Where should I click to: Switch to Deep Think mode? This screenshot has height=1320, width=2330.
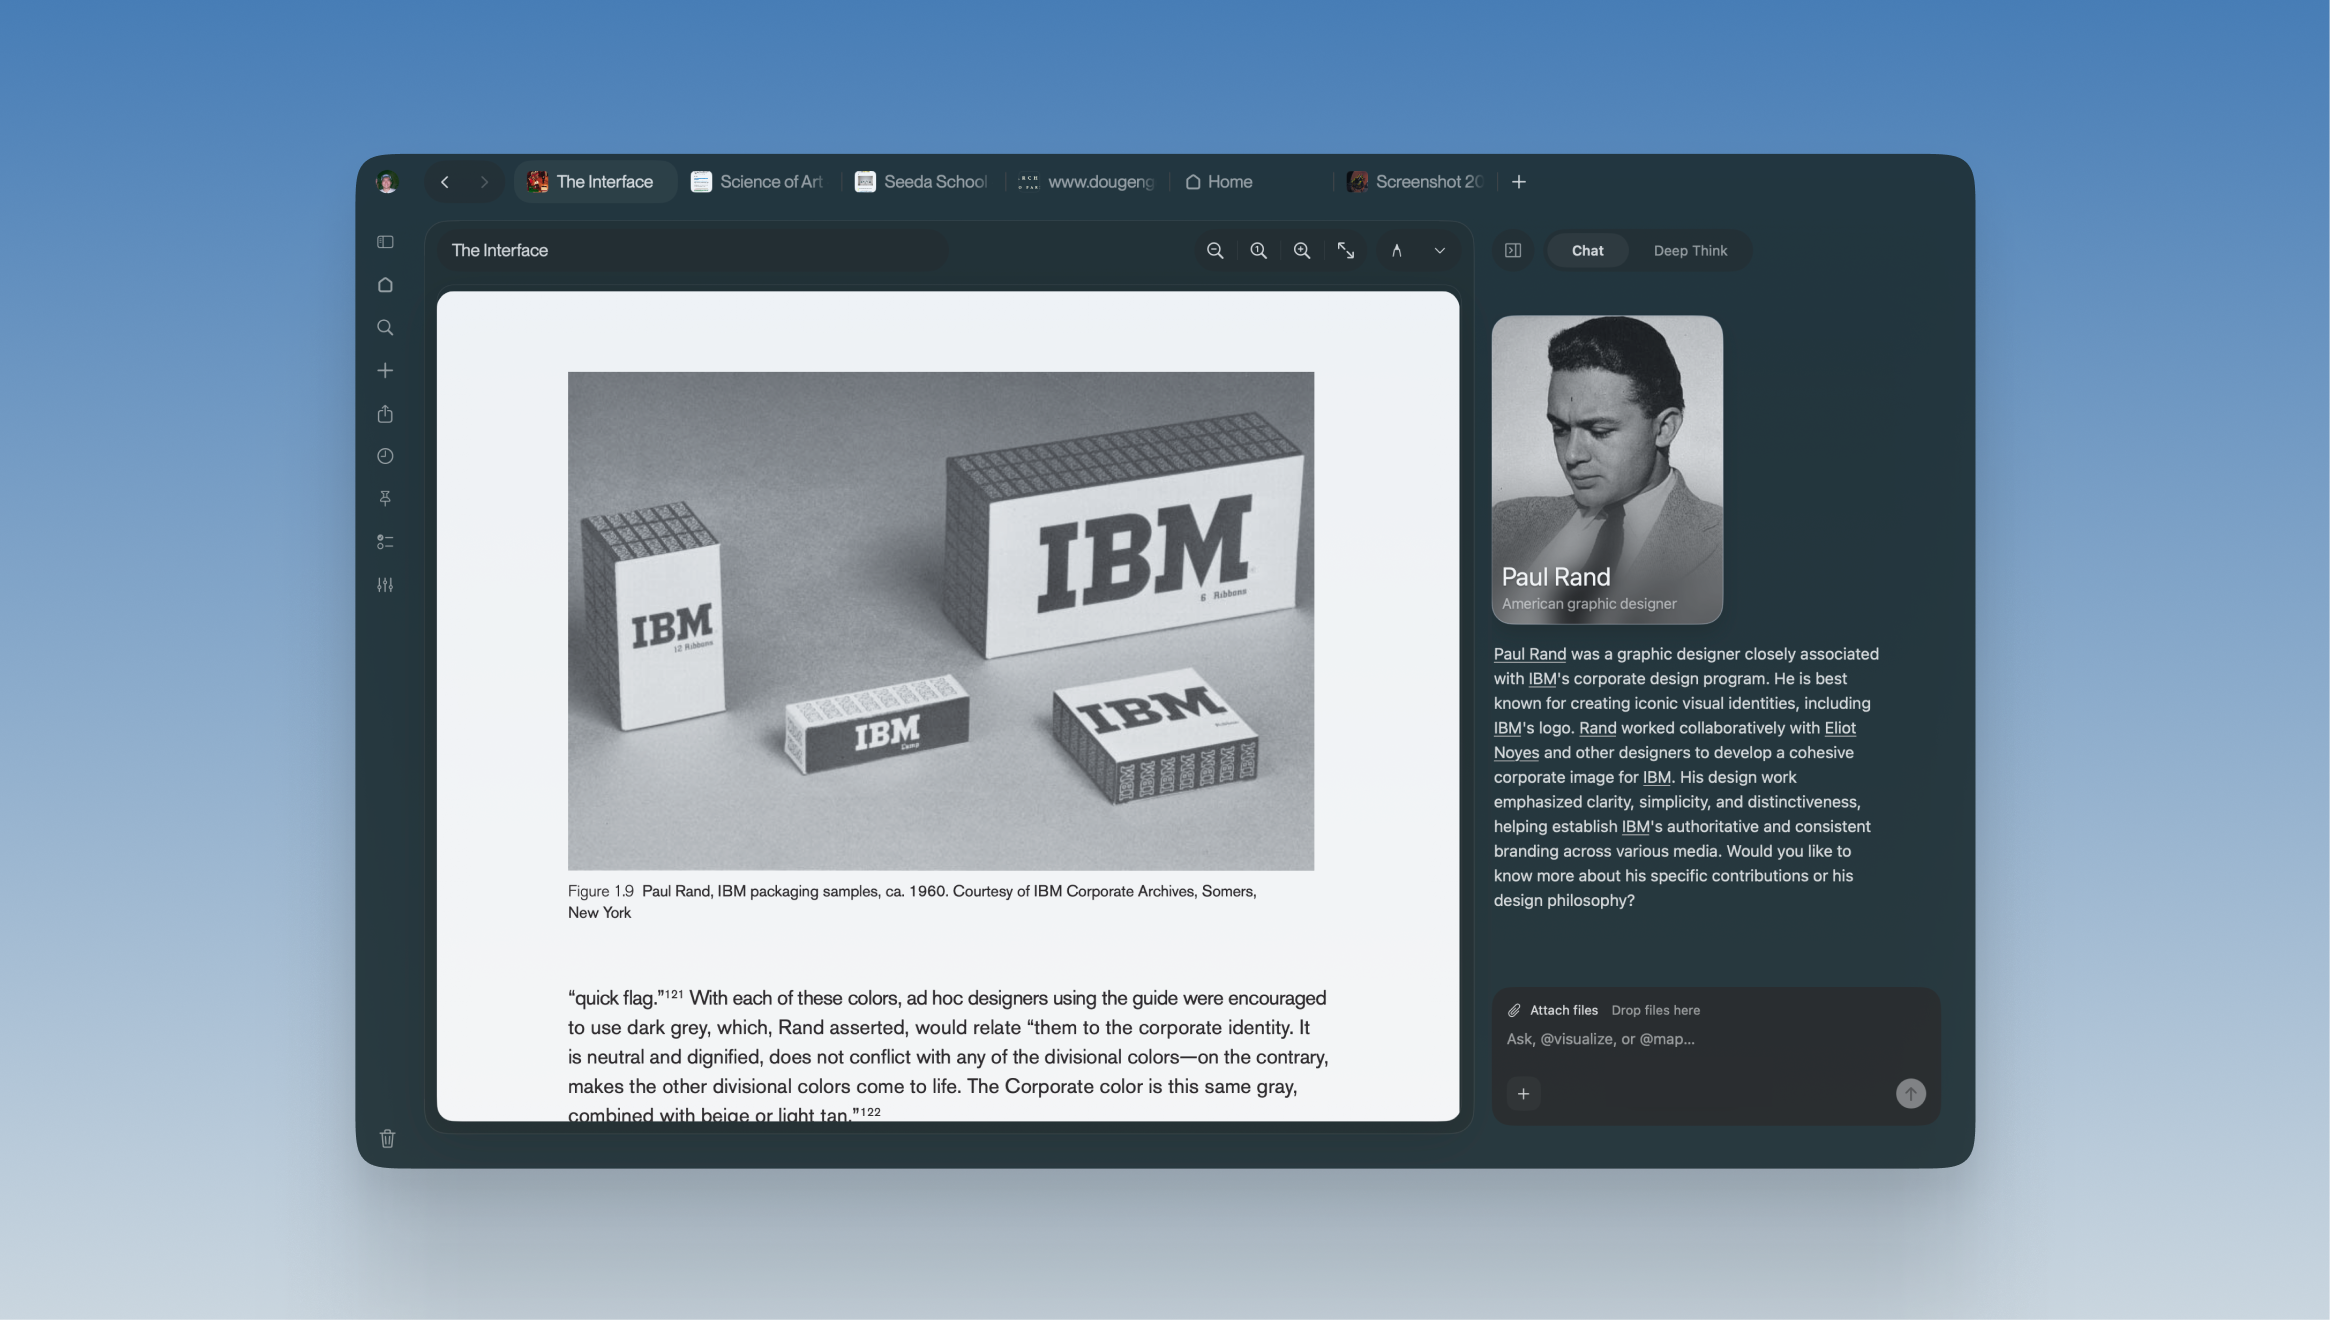1690,251
